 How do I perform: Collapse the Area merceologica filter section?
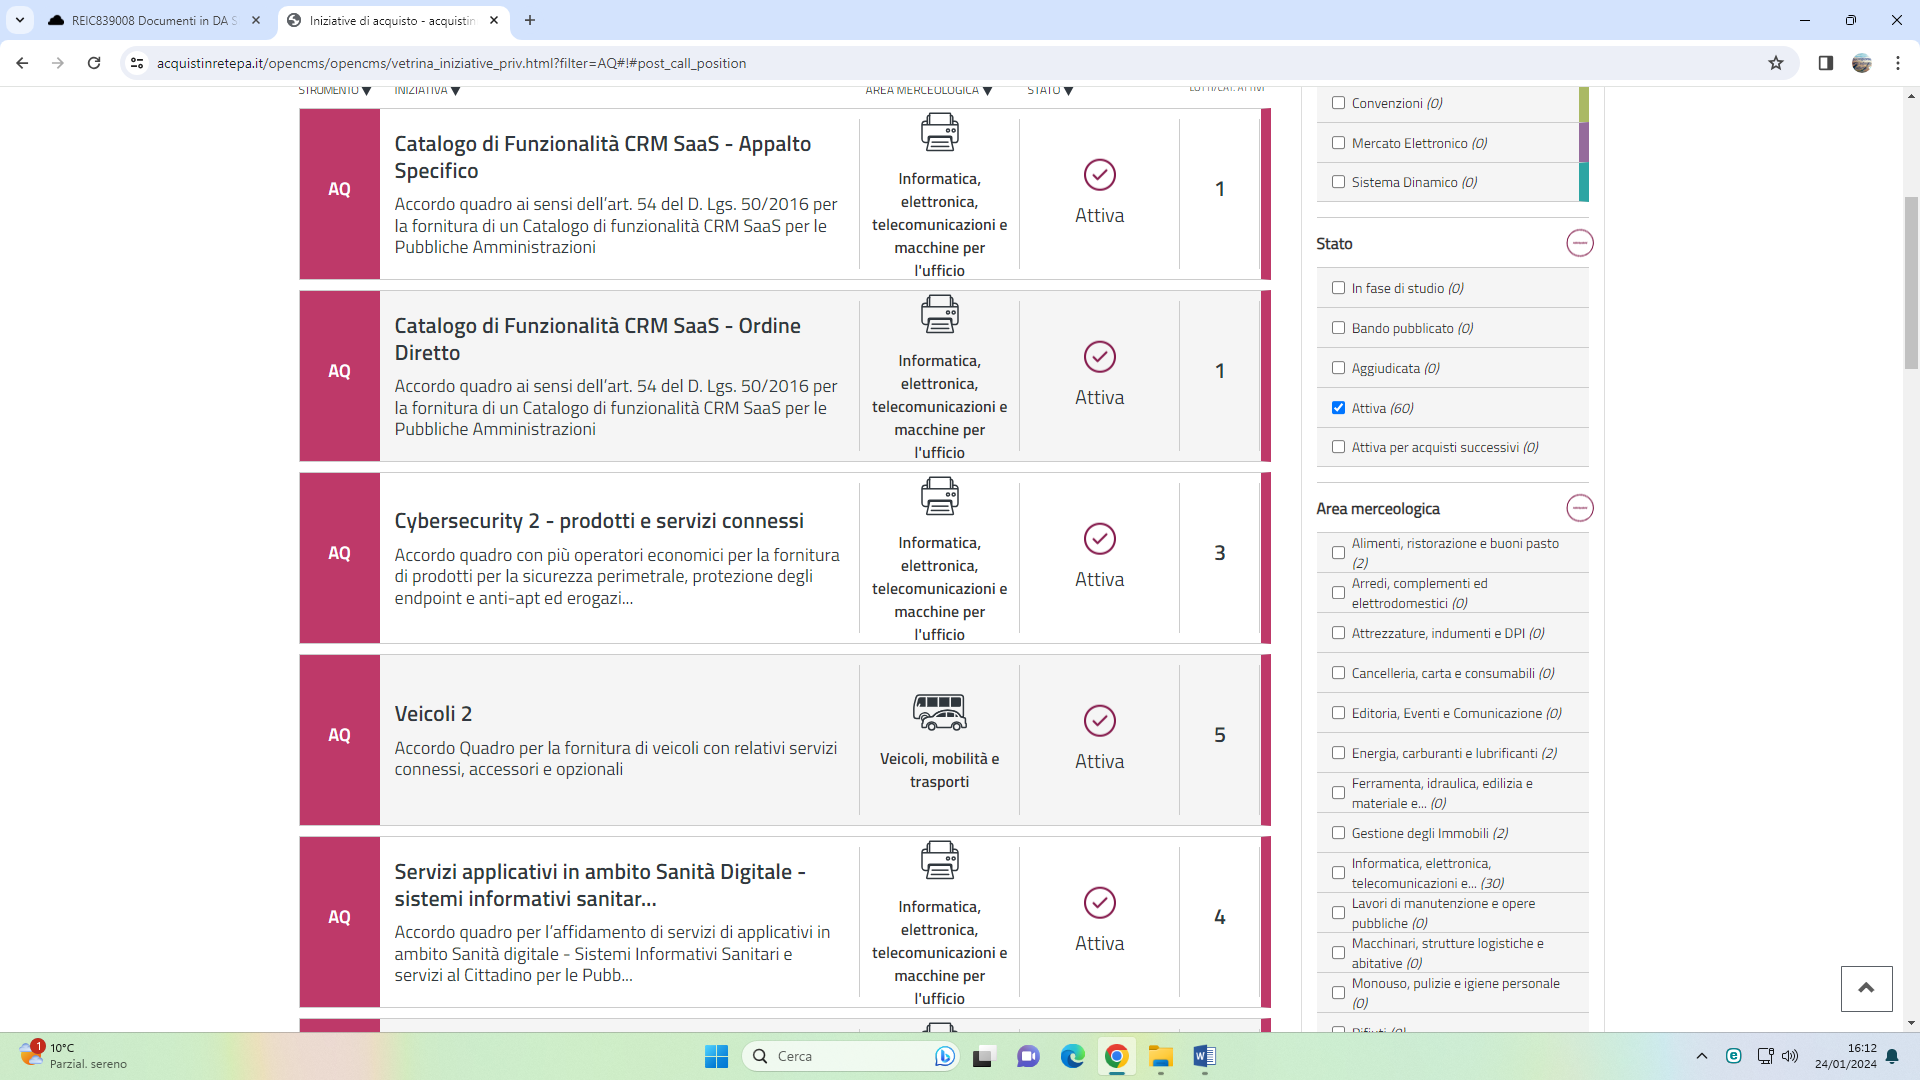click(x=1579, y=508)
